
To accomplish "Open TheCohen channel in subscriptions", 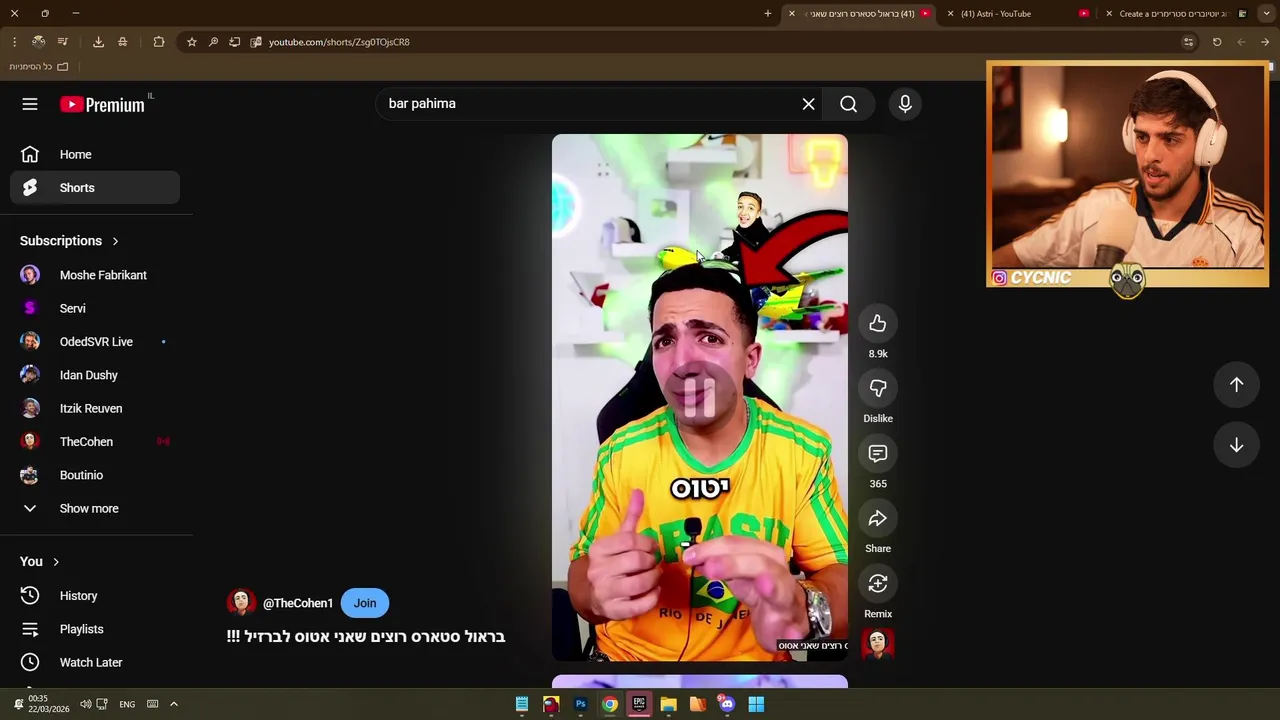I will point(95,442).
